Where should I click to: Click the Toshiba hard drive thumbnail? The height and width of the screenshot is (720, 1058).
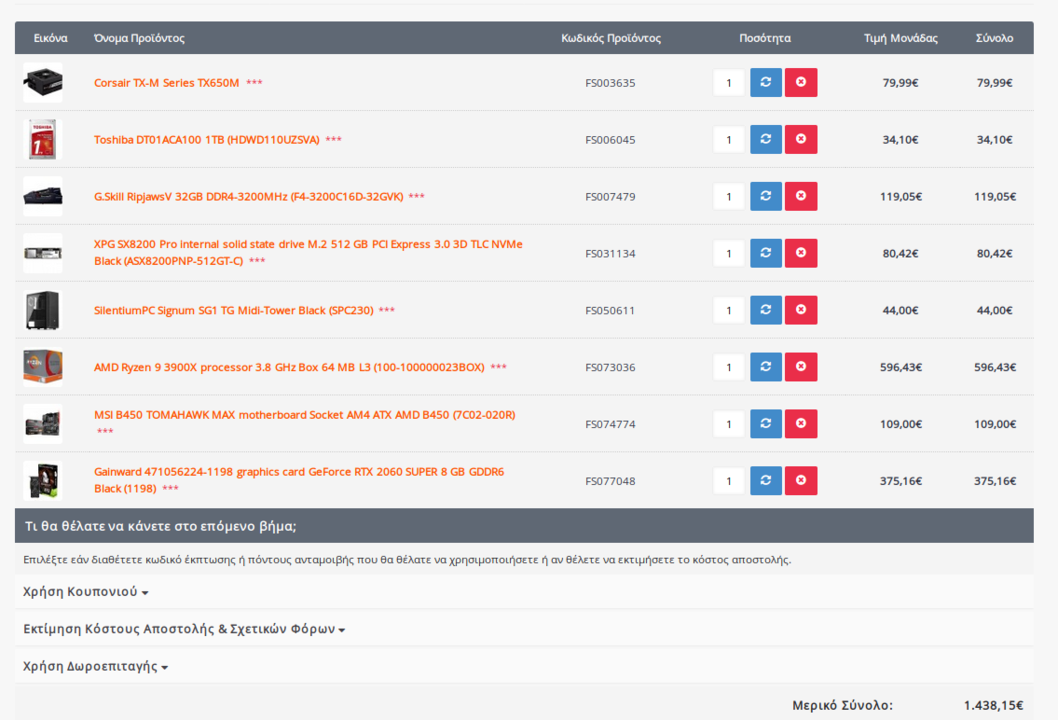tap(43, 139)
